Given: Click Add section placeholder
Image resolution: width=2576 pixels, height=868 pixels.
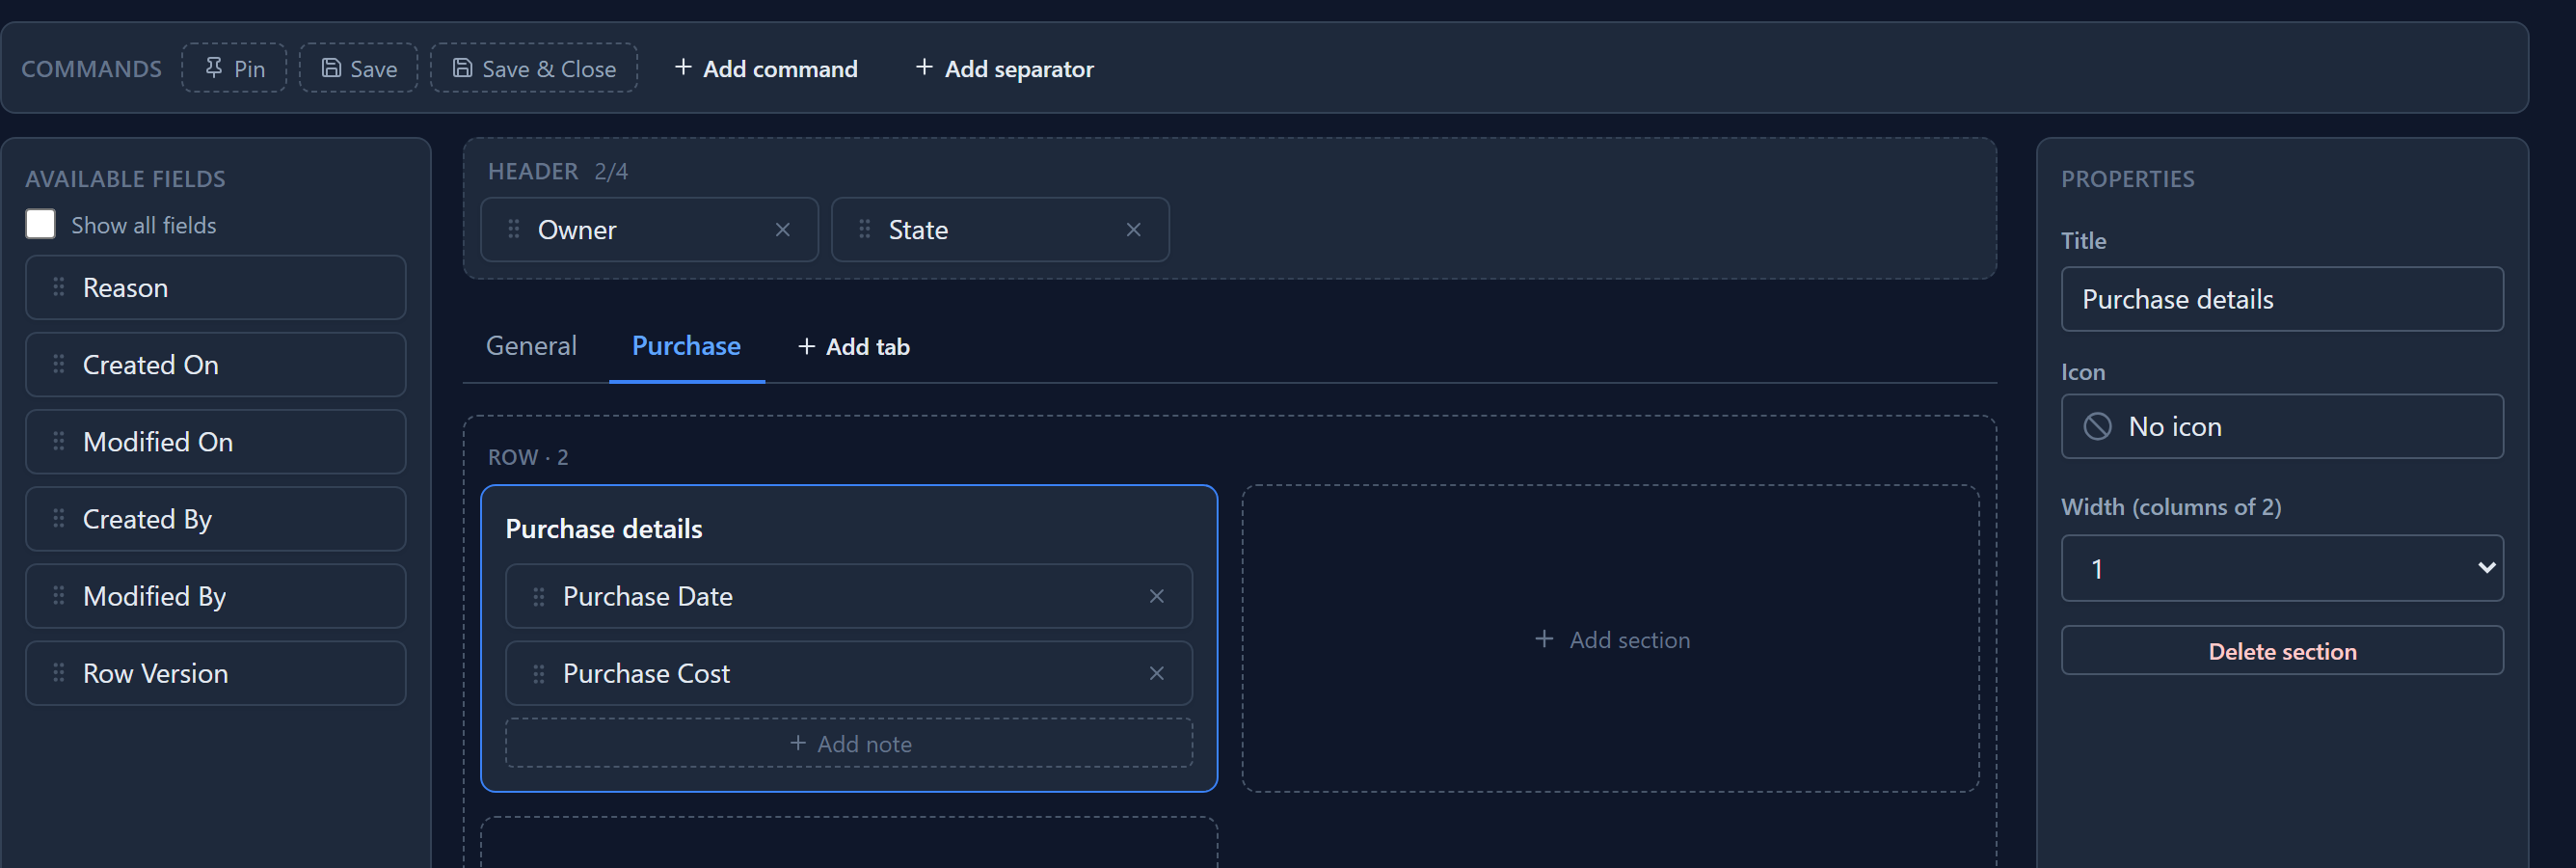Looking at the screenshot, I should (1610, 639).
